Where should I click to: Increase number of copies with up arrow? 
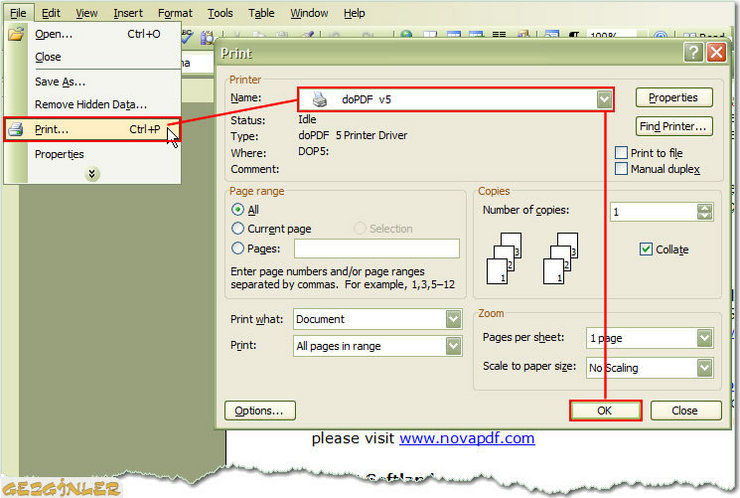(705, 208)
